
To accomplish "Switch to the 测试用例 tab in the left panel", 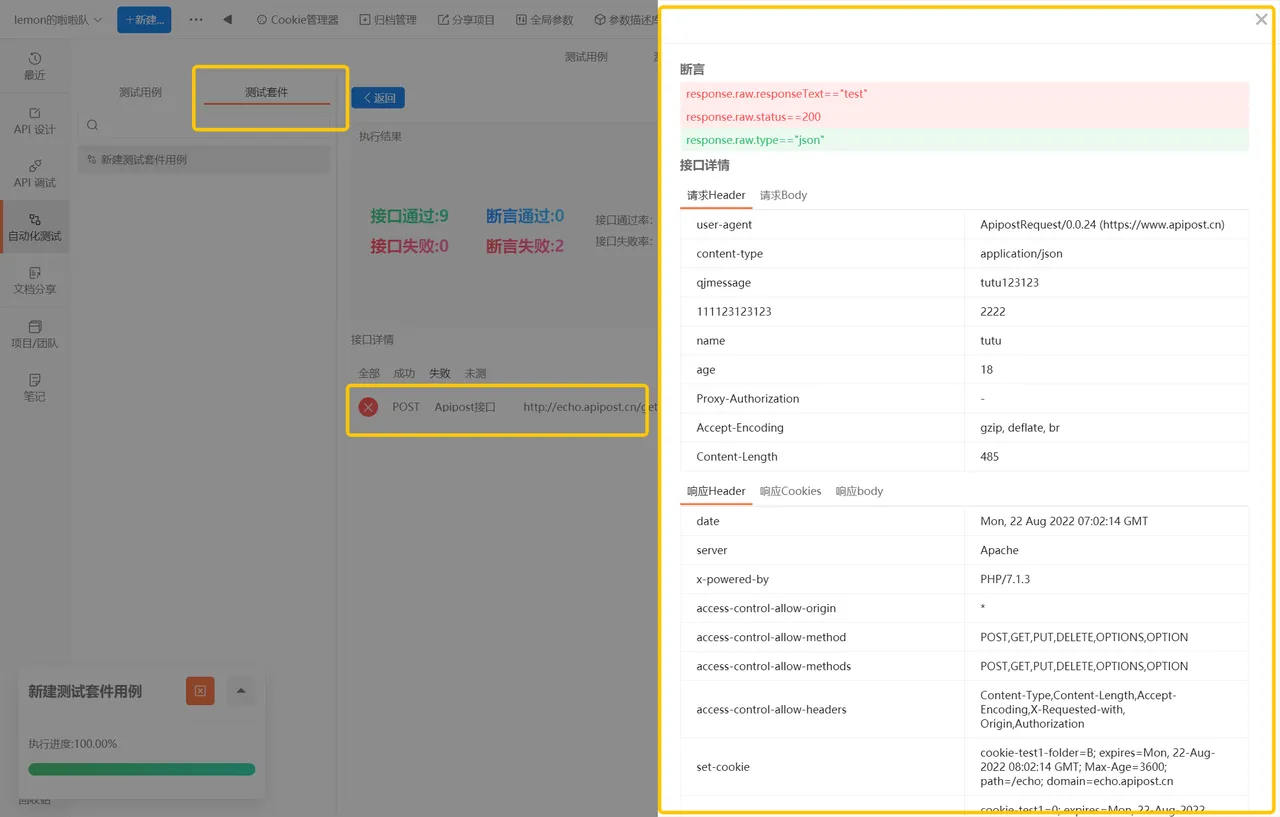I will (140, 92).
